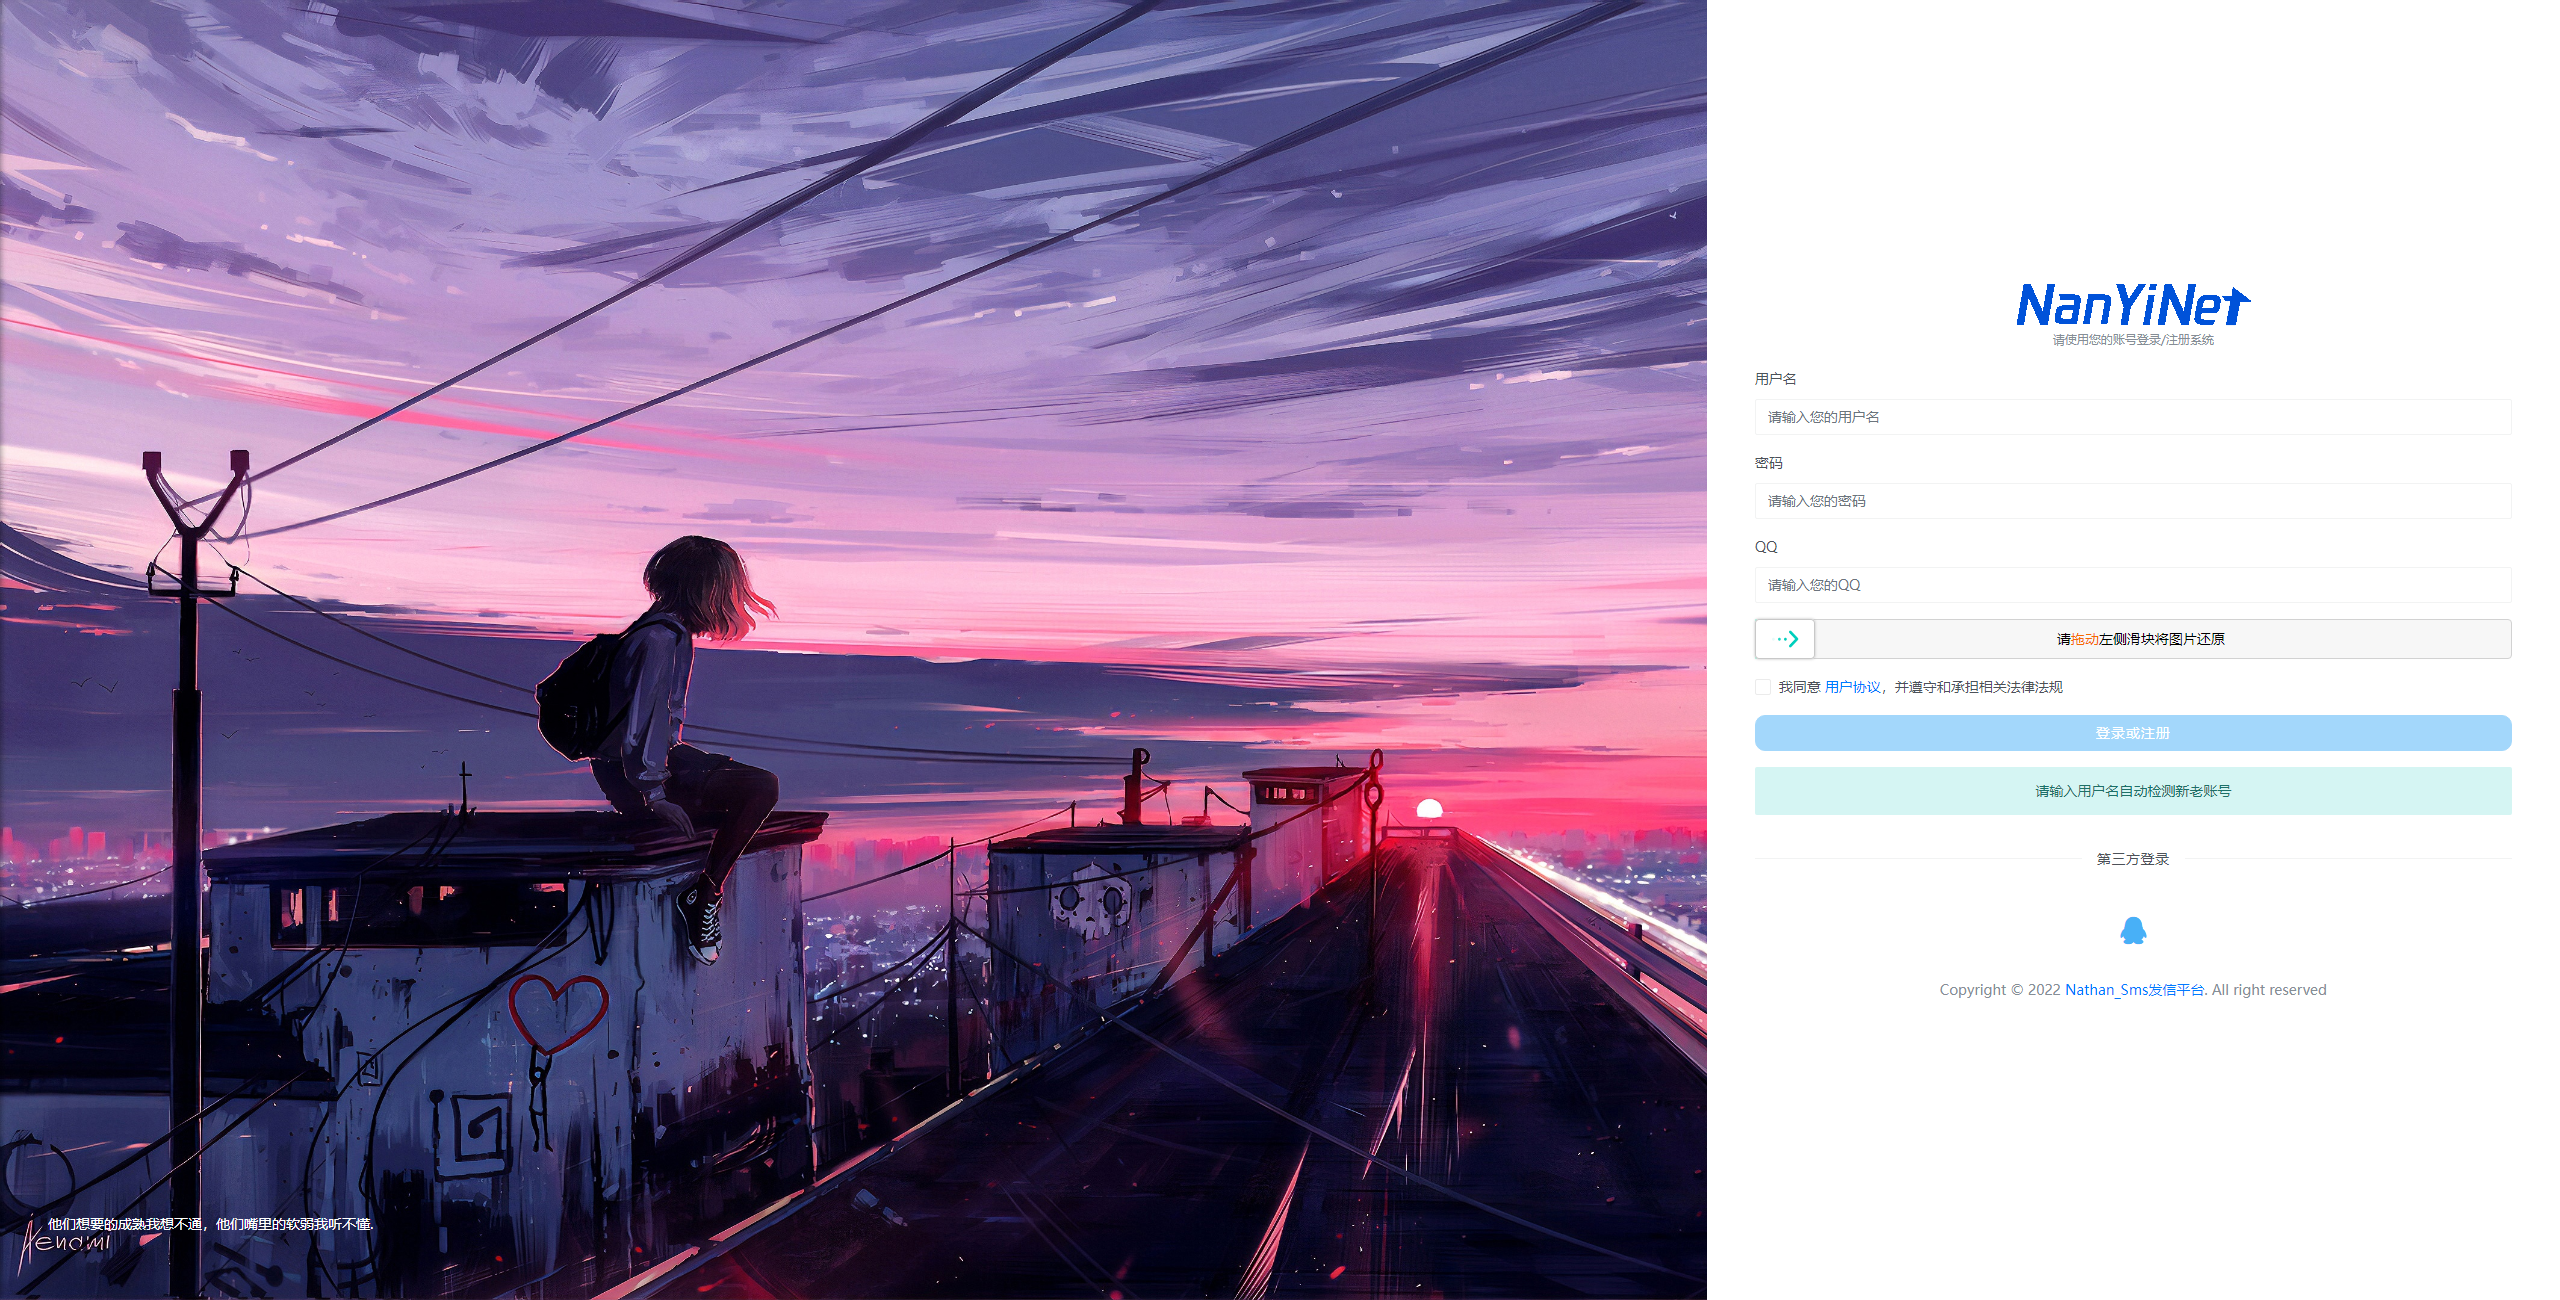Click the teal account detection notice banner
The width and height of the screenshot is (2560, 1300).
pos(2132,791)
